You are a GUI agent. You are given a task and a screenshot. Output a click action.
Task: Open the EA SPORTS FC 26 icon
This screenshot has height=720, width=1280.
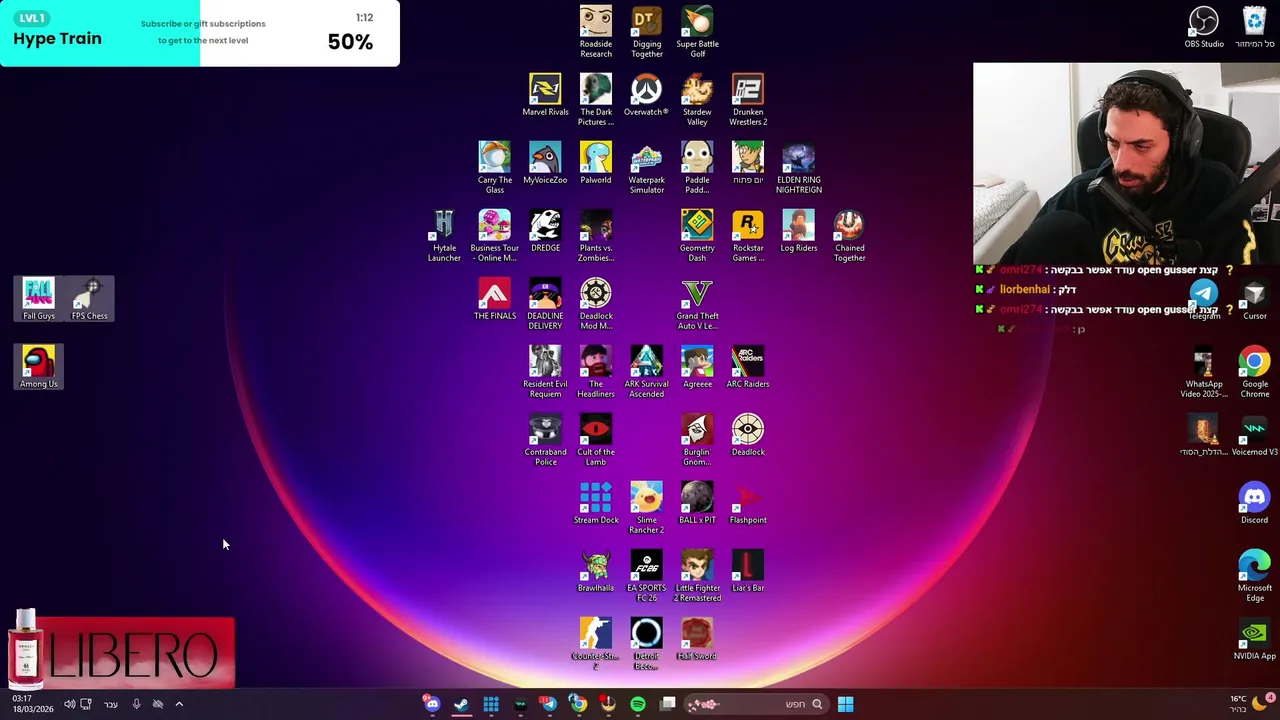646,576
